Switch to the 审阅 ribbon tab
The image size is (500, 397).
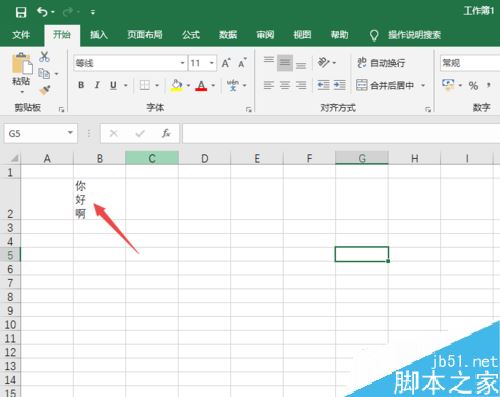pyautogui.click(x=265, y=34)
